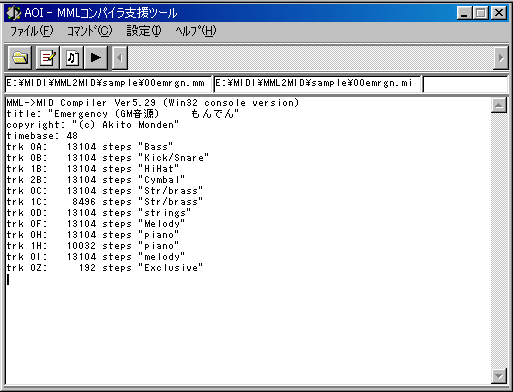This screenshot has height=392, width=513.
Task: Click the trk 0A "Bass" line
Action: 90,147
